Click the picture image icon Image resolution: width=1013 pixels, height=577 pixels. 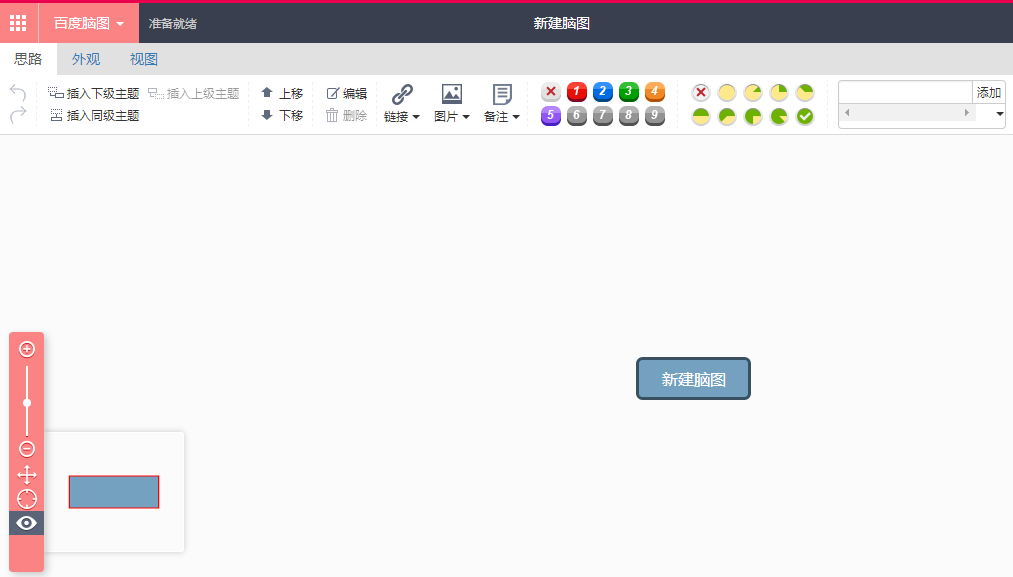[x=452, y=94]
